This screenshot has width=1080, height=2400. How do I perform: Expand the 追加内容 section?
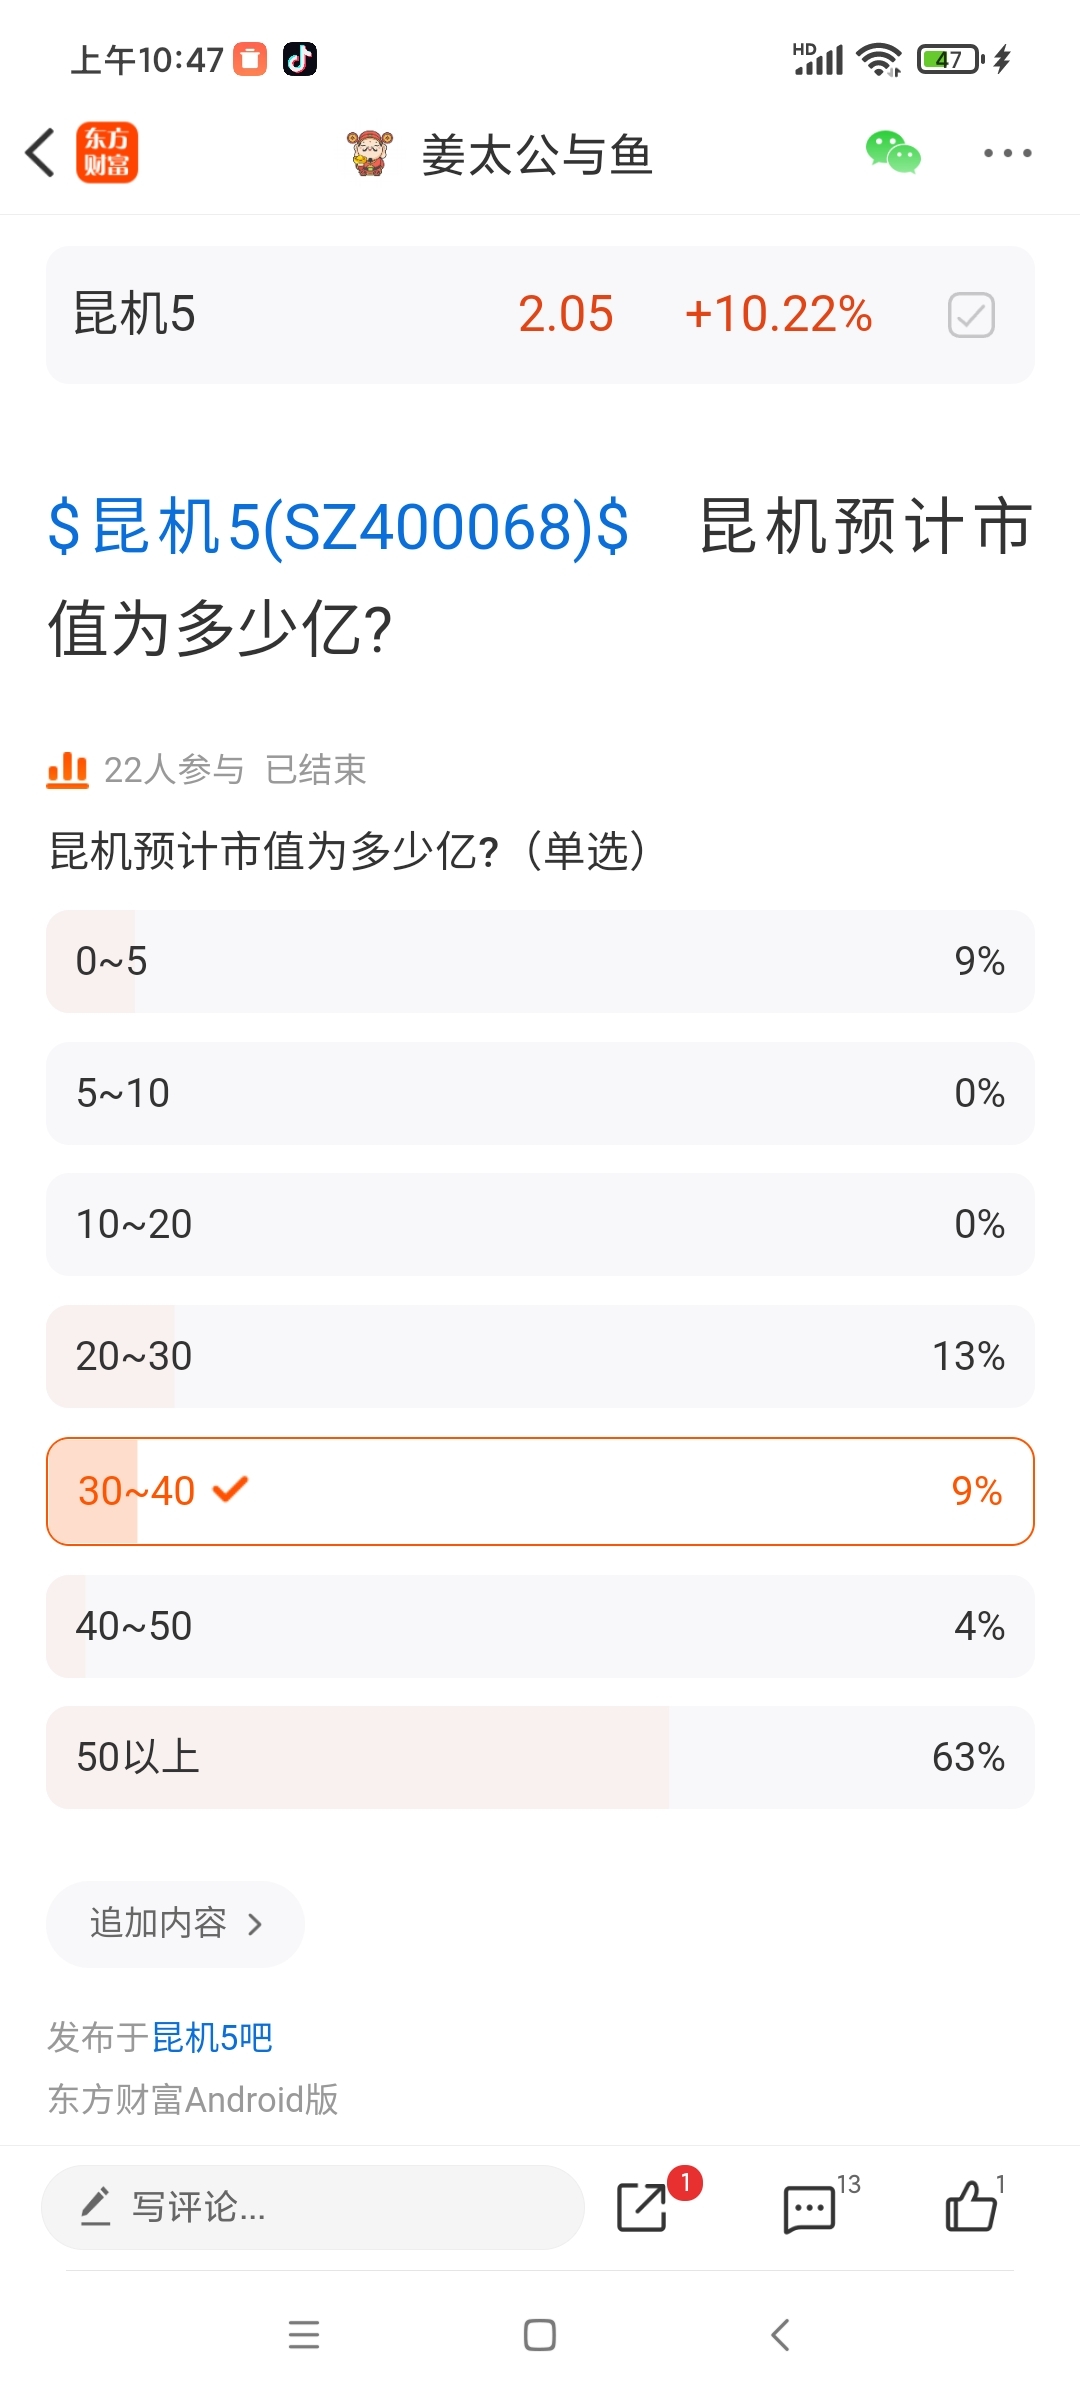tap(176, 1924)
